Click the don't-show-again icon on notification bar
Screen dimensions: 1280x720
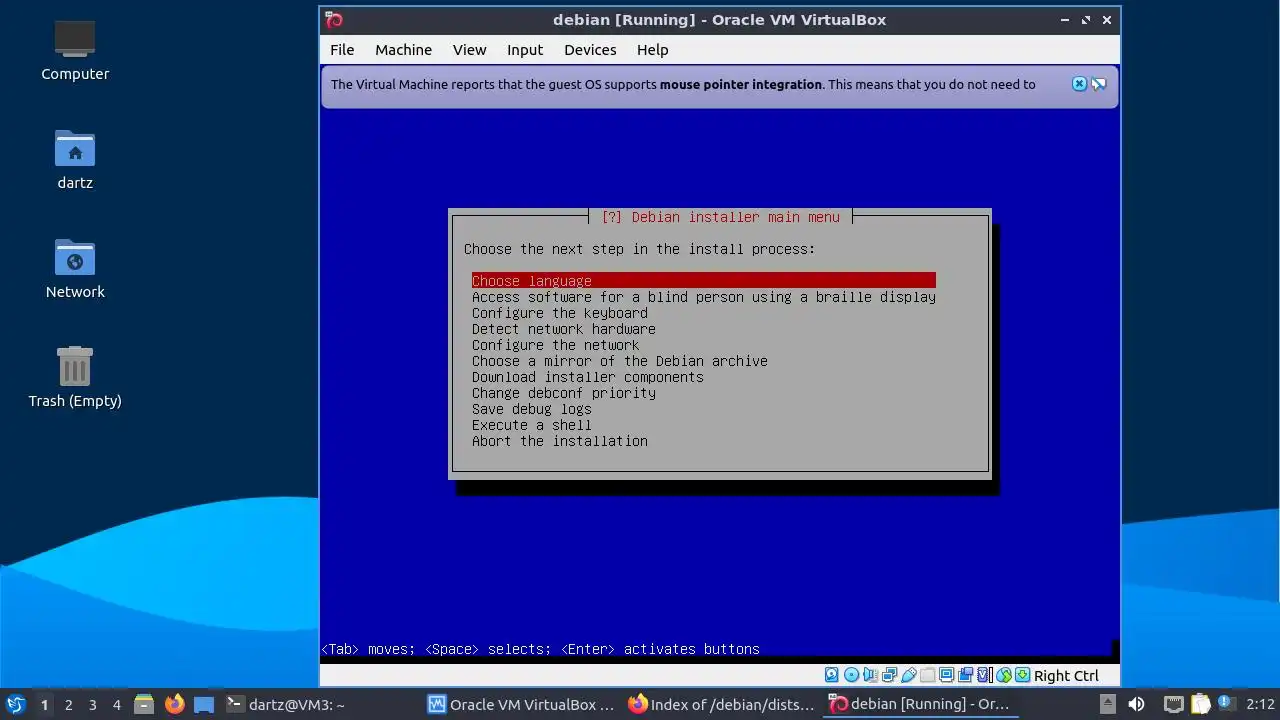[x=1099, y=84]
